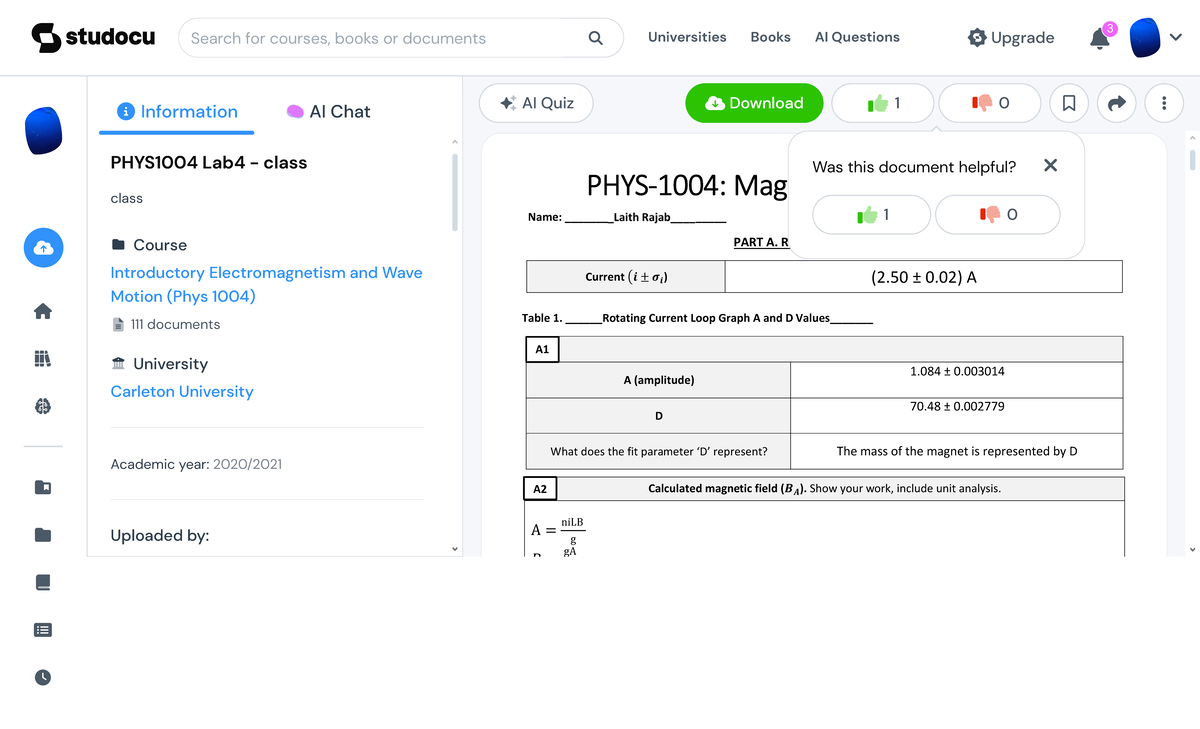Click the AI brain icon in sidebar

coord(43,406)
